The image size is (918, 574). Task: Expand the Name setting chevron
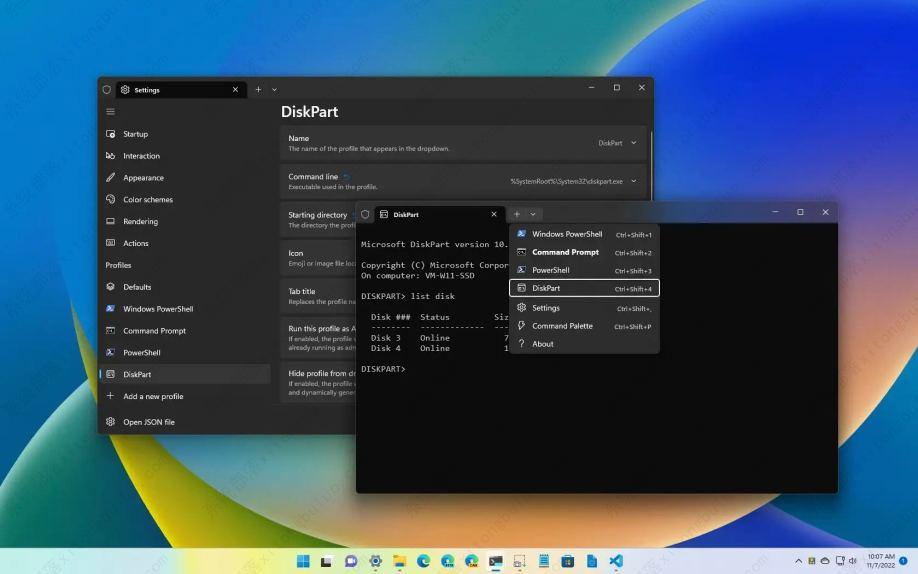(633, 143)
